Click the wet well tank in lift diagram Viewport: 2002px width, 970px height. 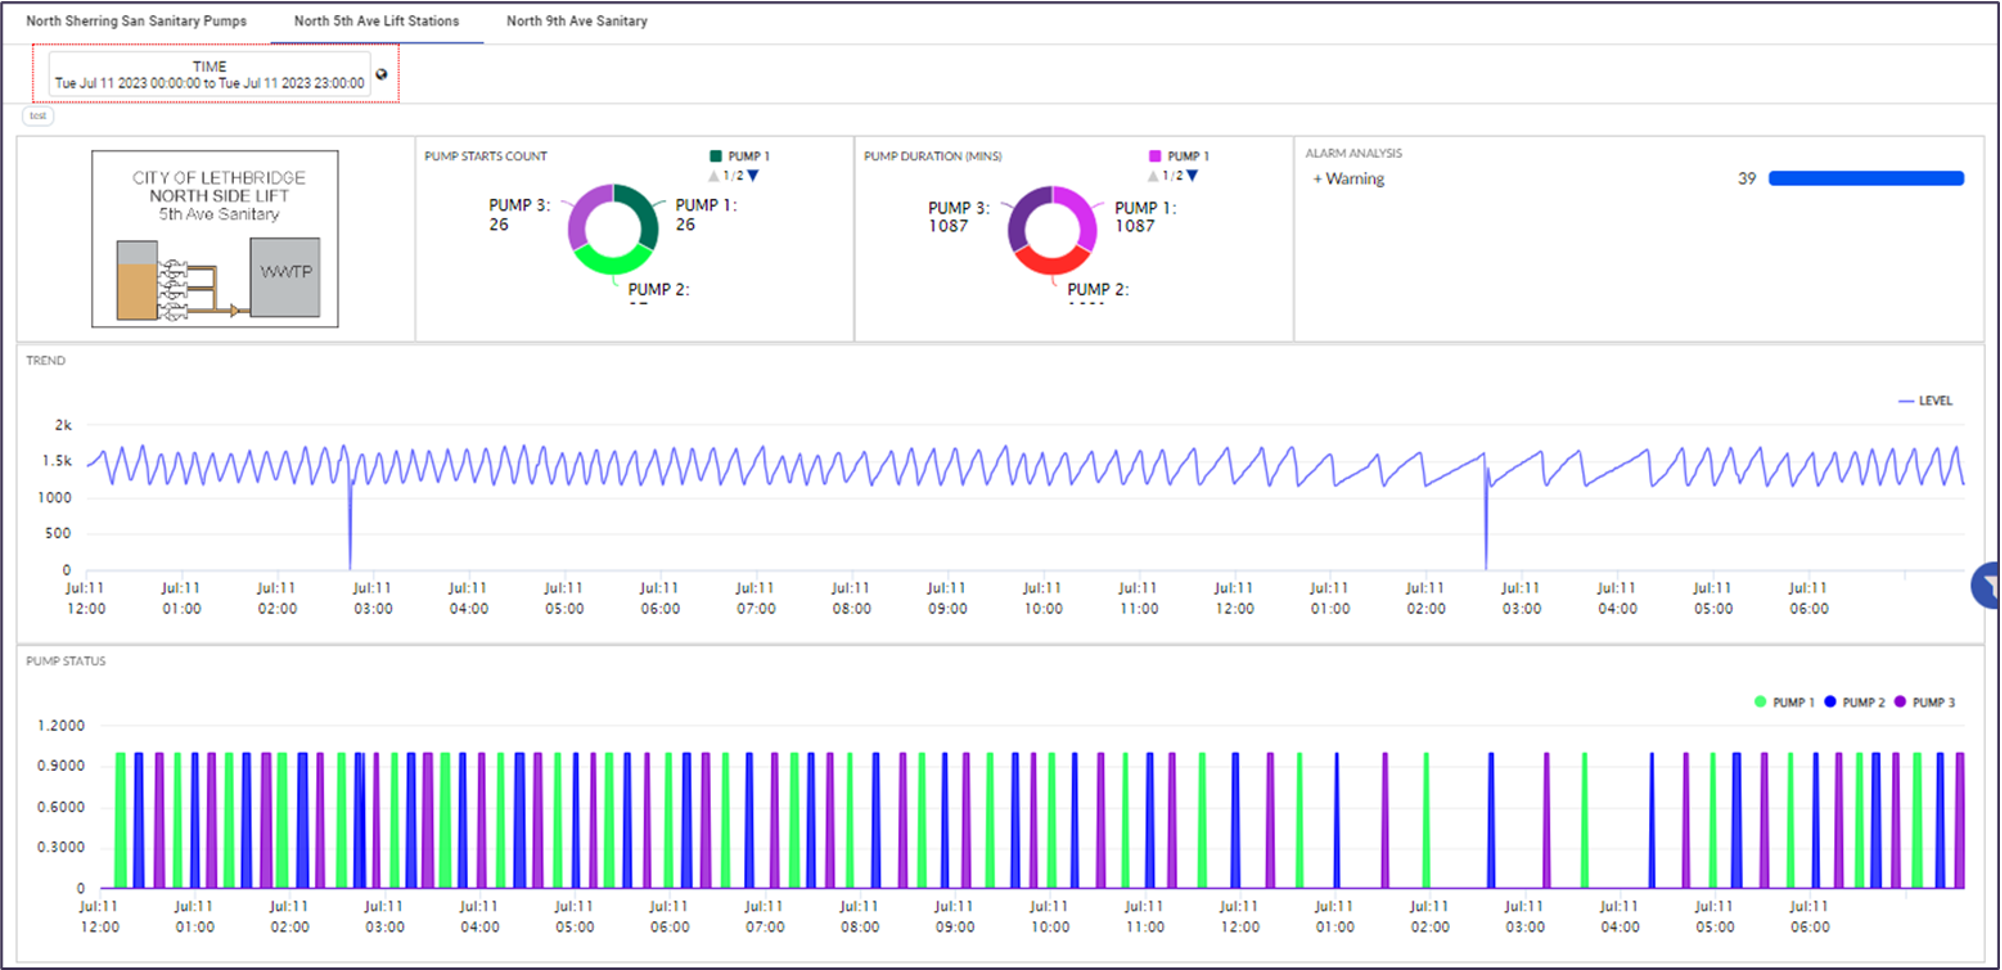(137, 281)
